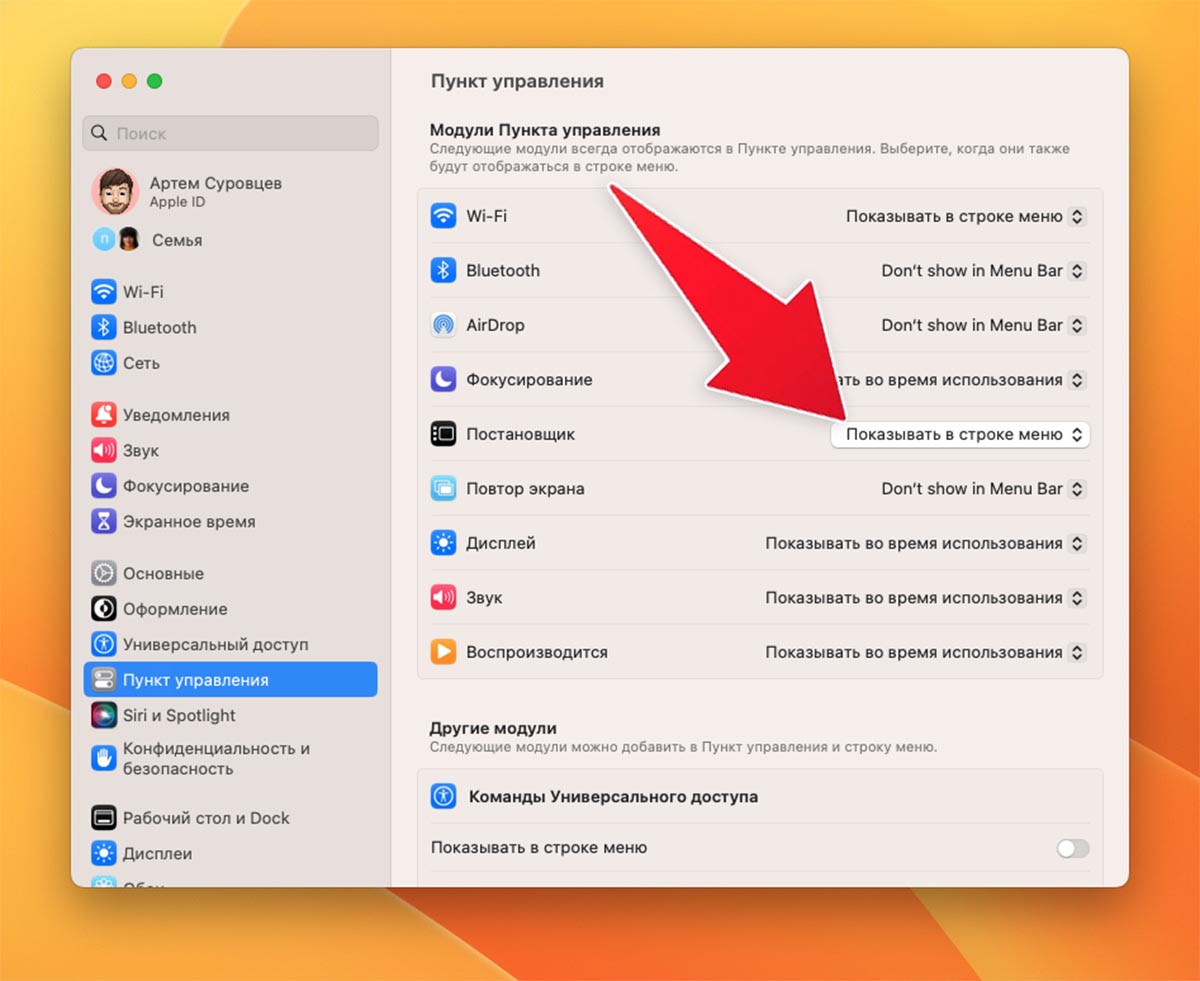Image resolution: width=1200 pixels, height=981 pixels.
Task: Open the Постановщик Показывать в строке меню dropdown
Action: point(960,434)
